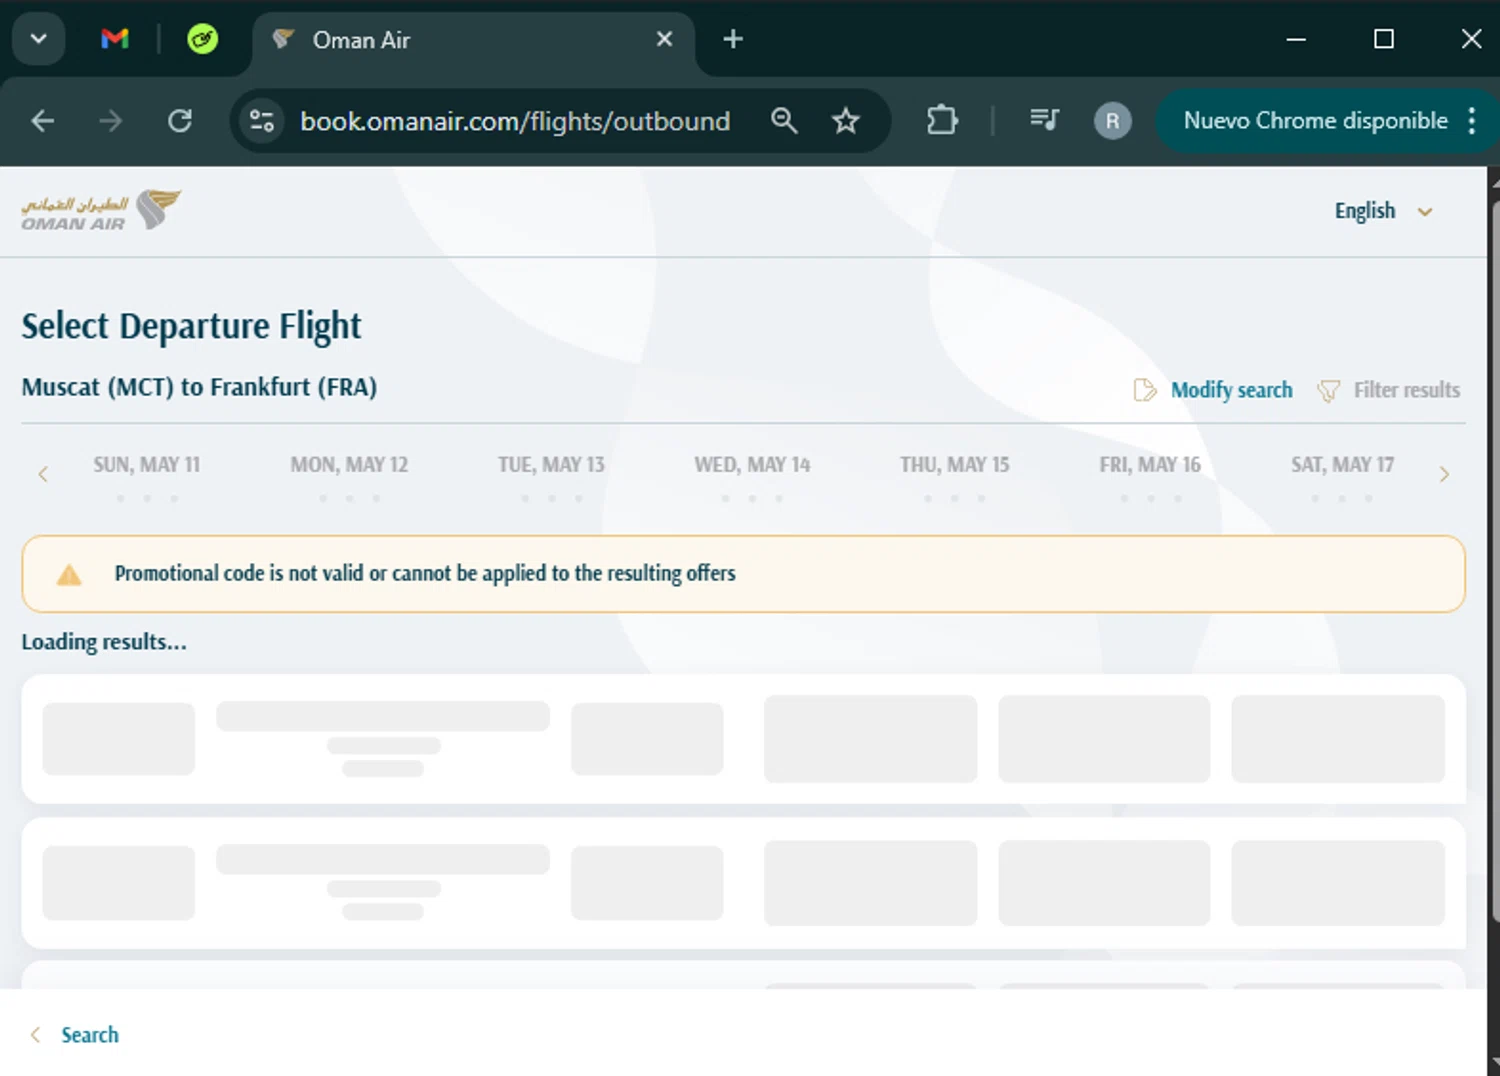
Task: Select the MON, MAY 12 date tab
Action: point(349,476)
